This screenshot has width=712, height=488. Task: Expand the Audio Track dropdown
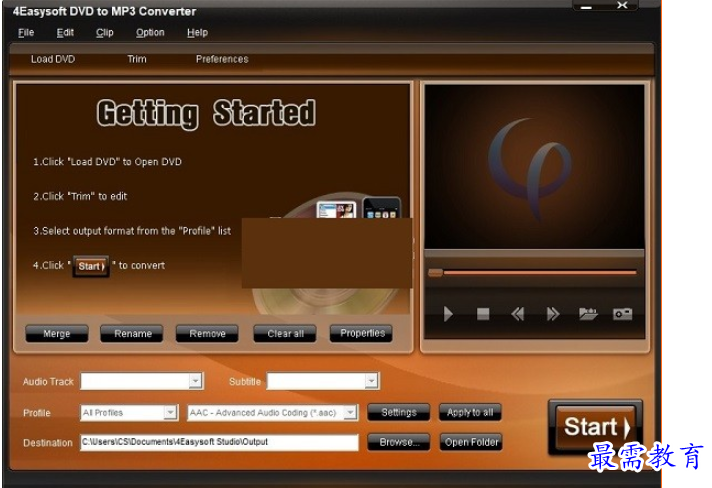coord(196,381)
